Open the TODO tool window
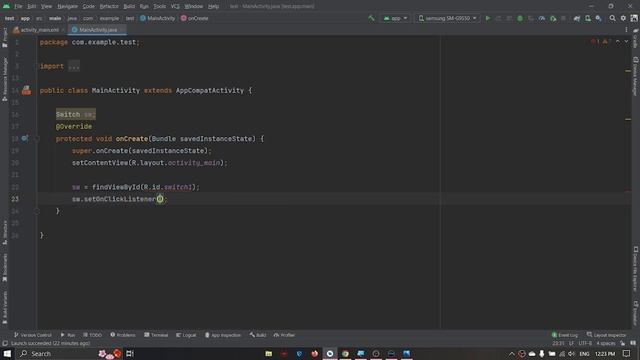 (x=92, y=335)
